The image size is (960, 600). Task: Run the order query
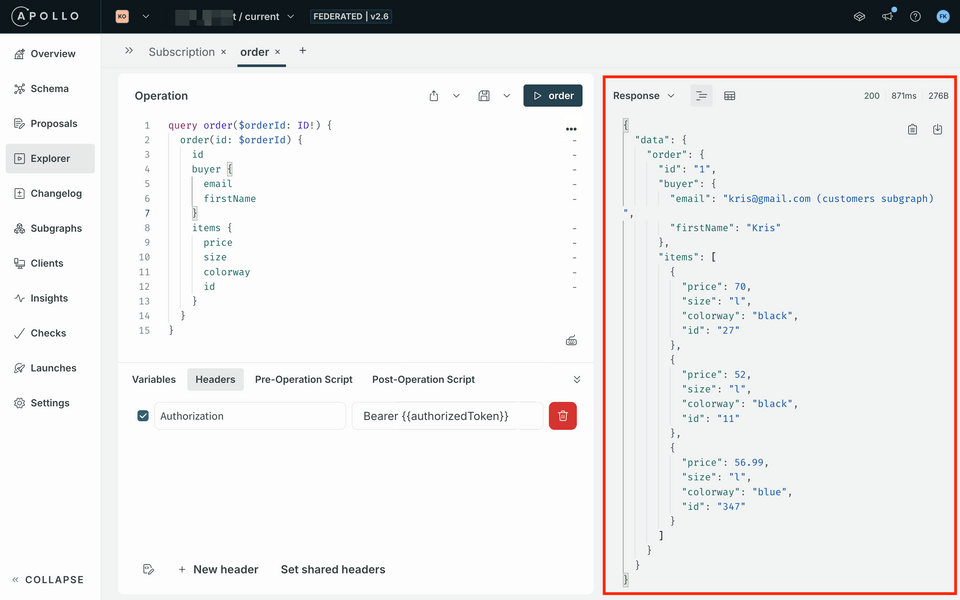pos(553,96)
